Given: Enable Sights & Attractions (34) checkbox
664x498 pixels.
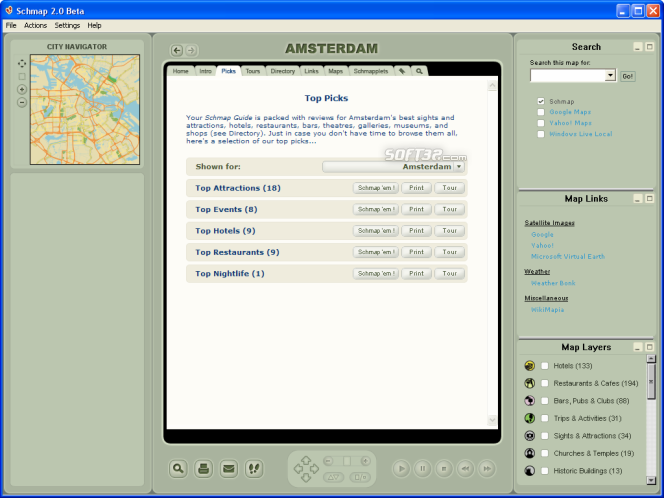Looking at the screenshot, I should 545,436.
